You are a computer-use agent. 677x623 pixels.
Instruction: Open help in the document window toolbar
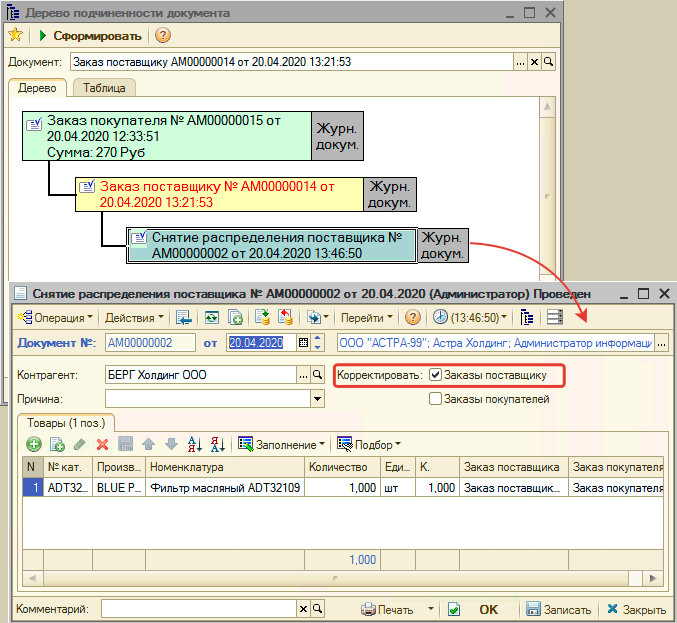[x=413, y=318]
